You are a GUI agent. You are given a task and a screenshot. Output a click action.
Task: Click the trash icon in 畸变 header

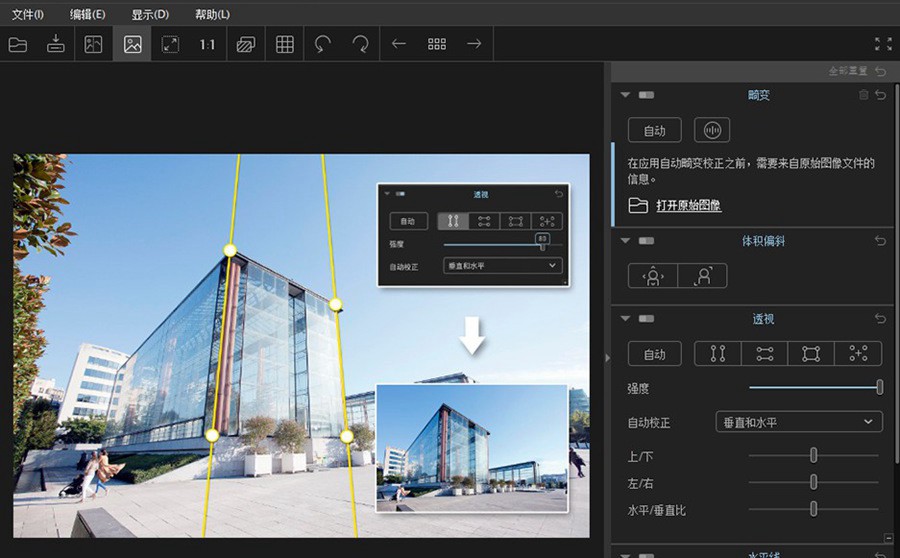click(x=863, y=95)
